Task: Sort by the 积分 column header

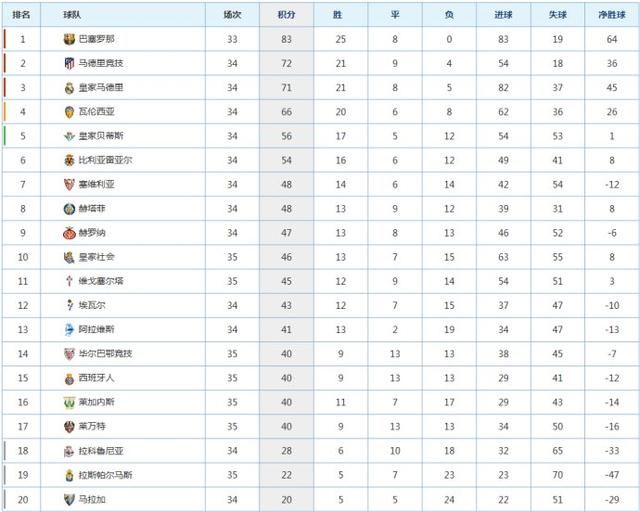Action: pyautogui.click(x=286, y=16)
